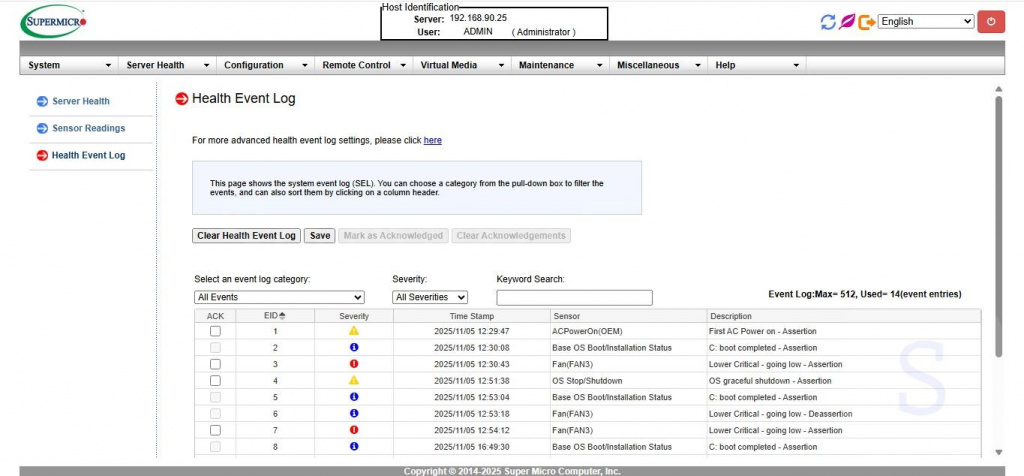This screenshot has height=476, width=1024.
Task: Click the purple leaf icon in header
Action: [x=847, y=21]
